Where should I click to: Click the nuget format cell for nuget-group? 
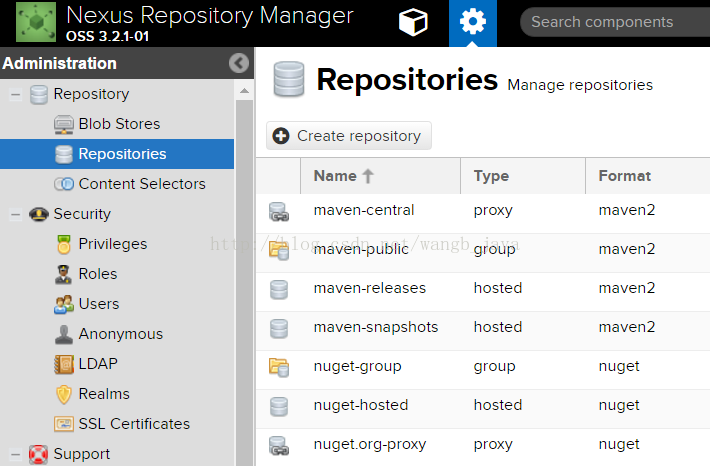619,366
